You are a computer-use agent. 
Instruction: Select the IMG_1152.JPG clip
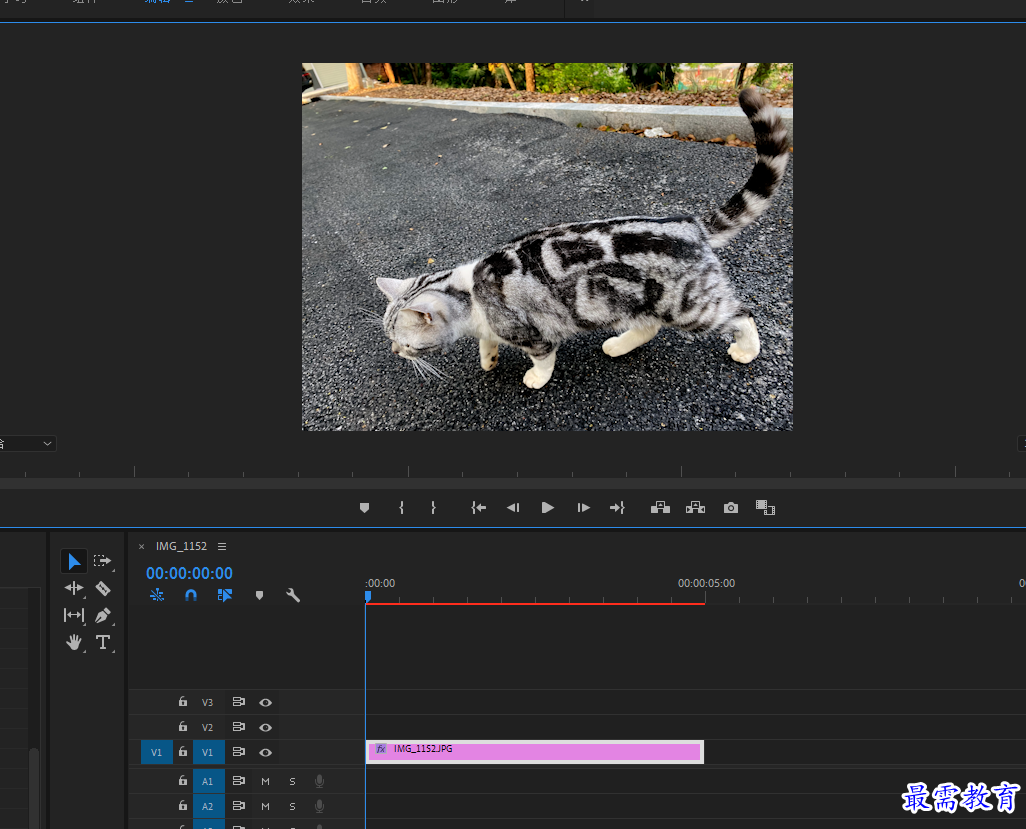[x=535, y=752]
